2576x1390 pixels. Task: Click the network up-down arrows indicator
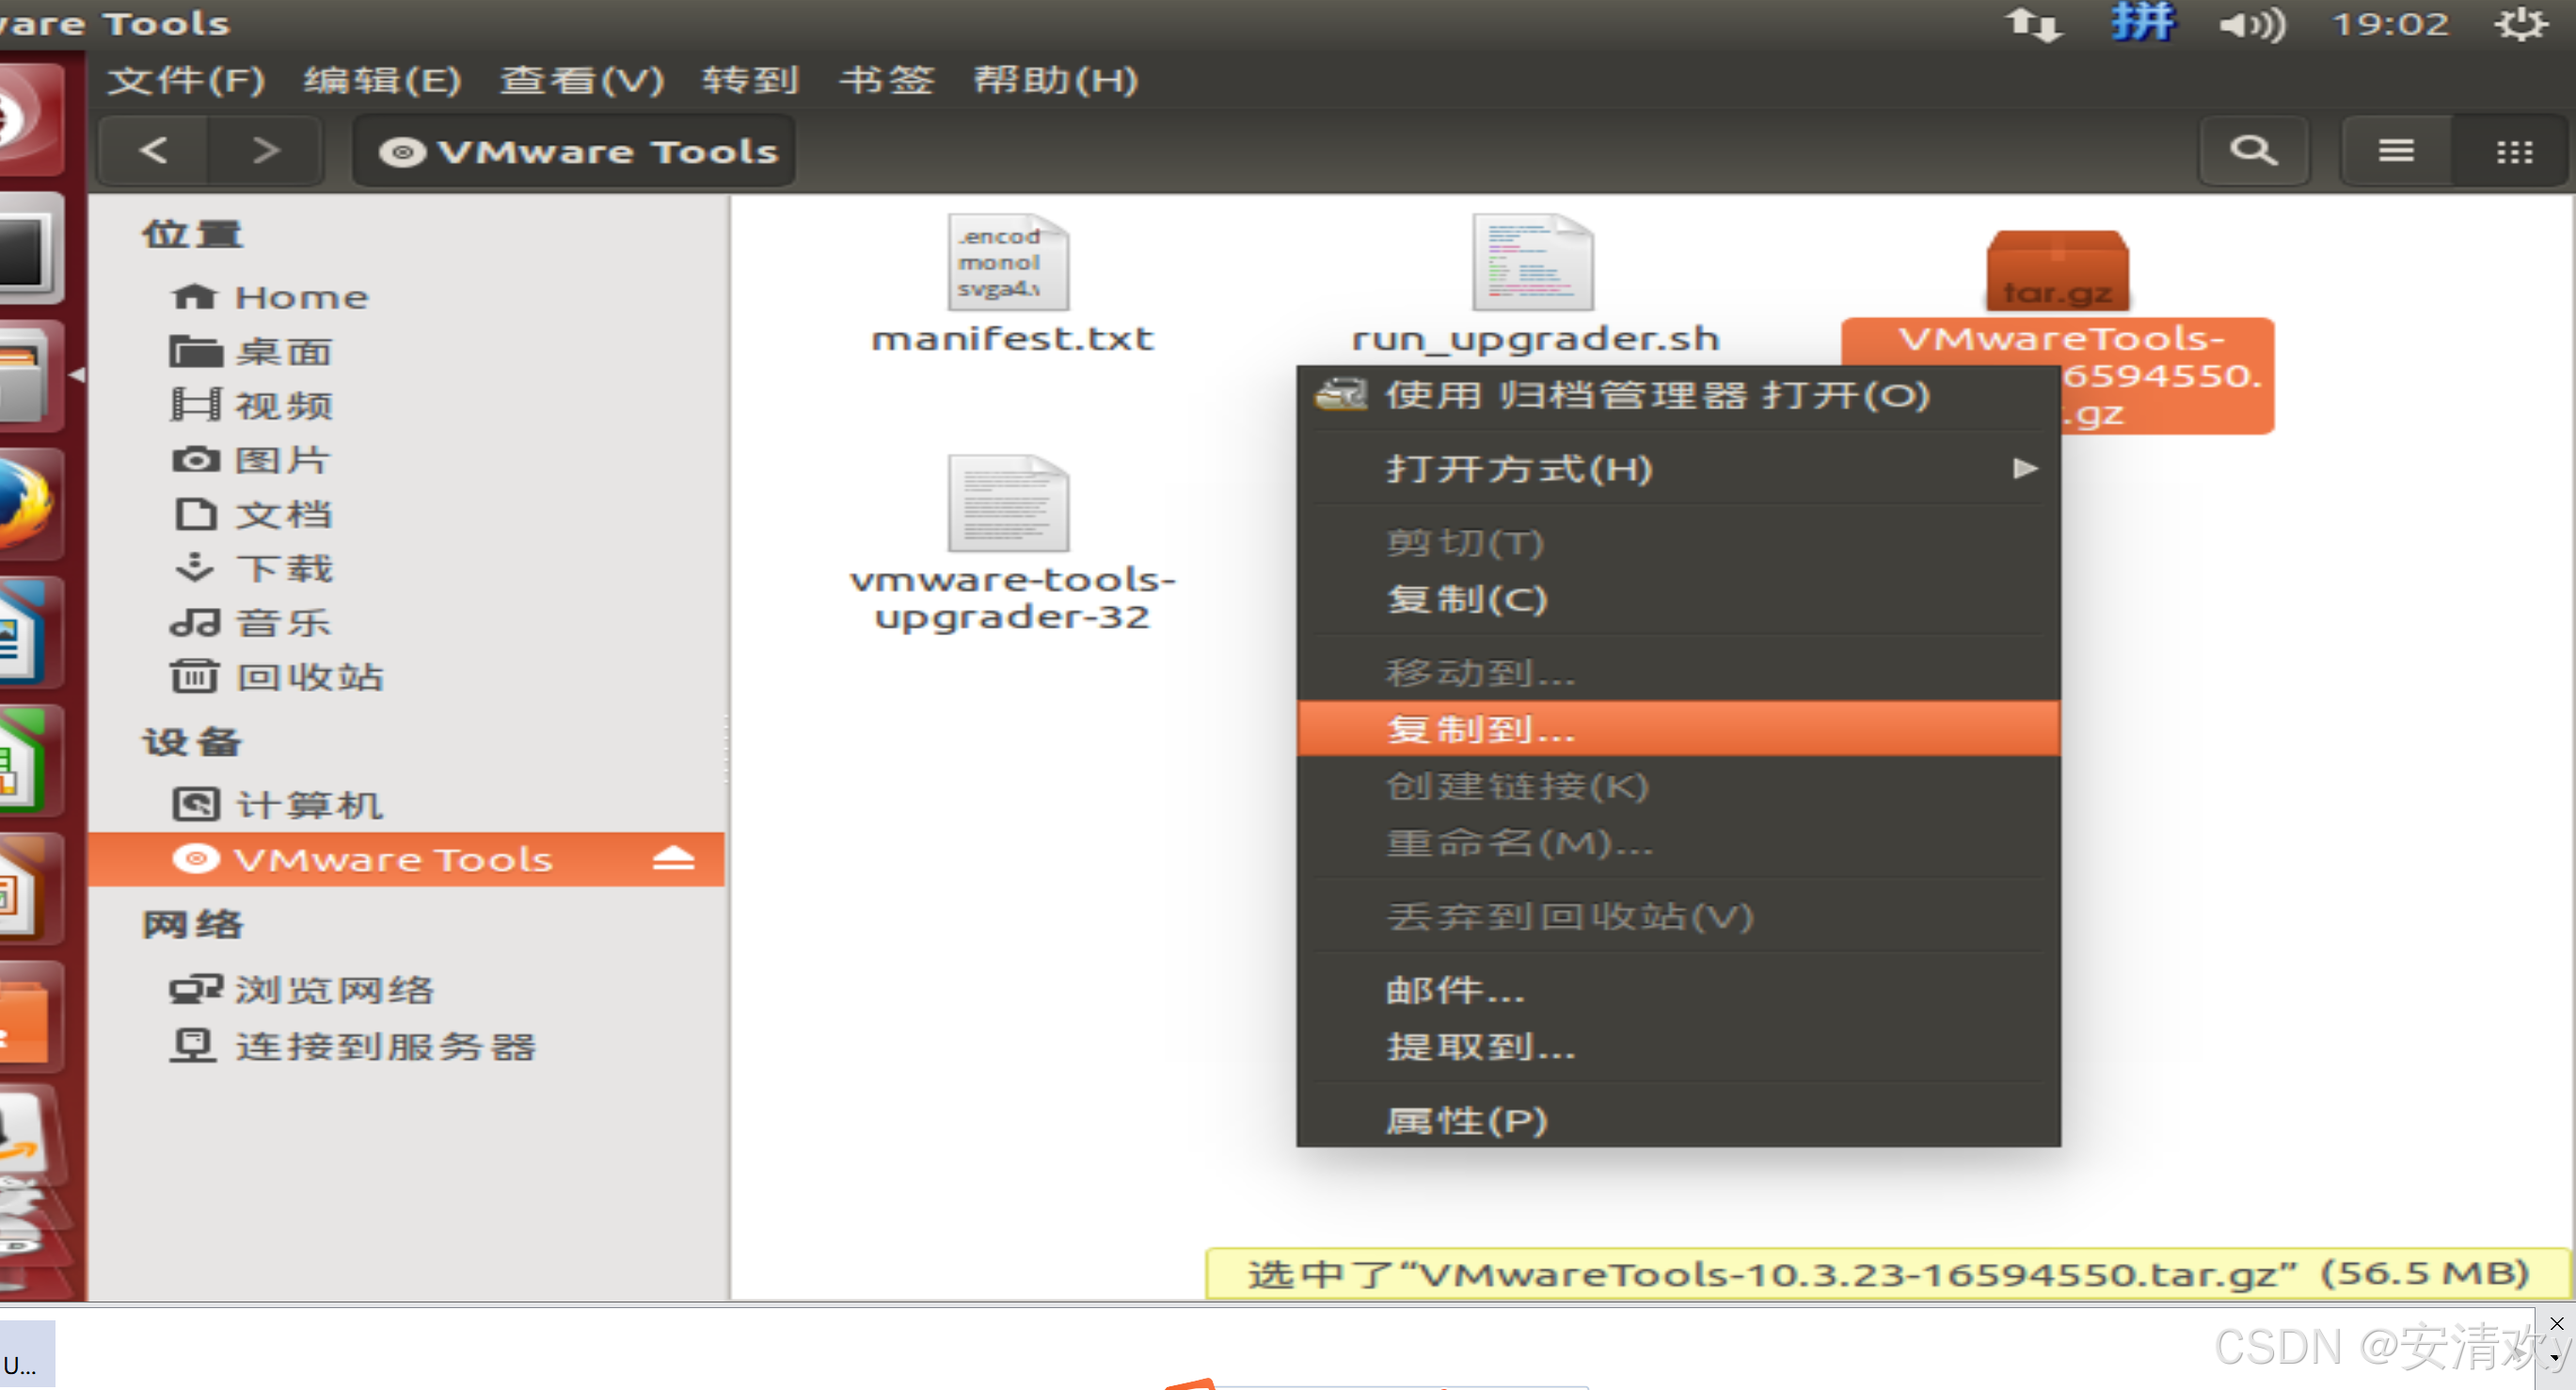click(x=2033, y=24)
